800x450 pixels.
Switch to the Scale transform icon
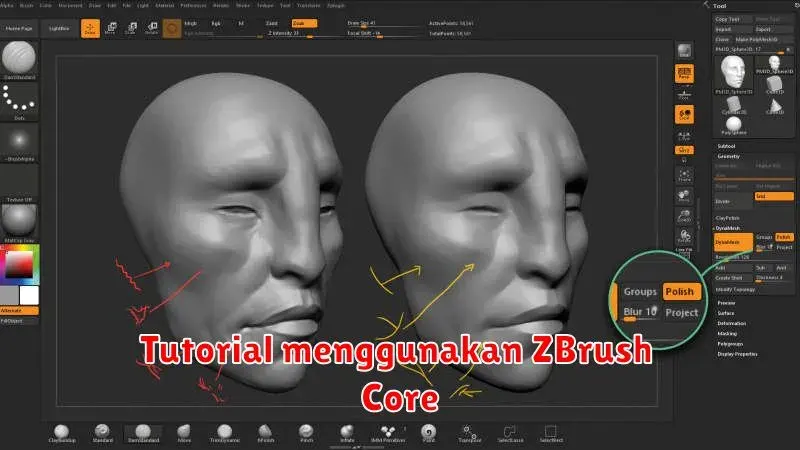coord(131,29)
